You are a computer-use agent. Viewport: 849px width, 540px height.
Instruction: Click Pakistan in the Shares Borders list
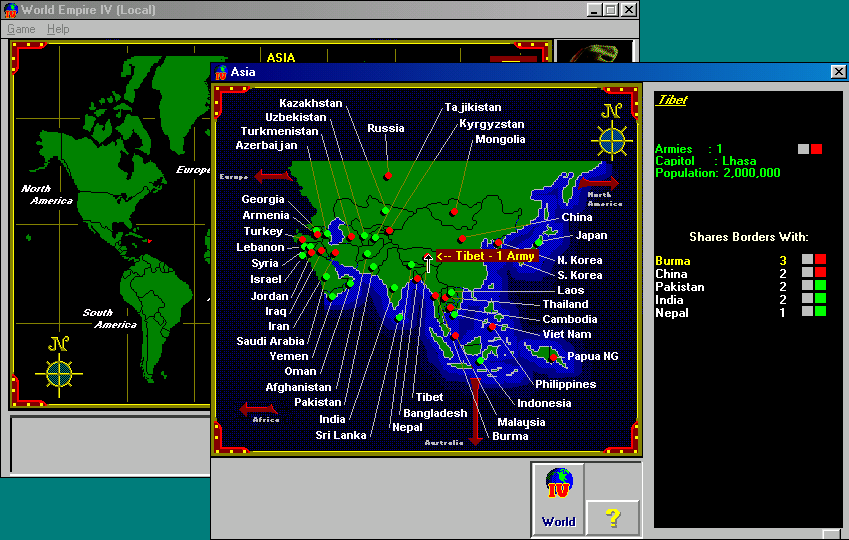pyautogui.click(x=680, y=287)
